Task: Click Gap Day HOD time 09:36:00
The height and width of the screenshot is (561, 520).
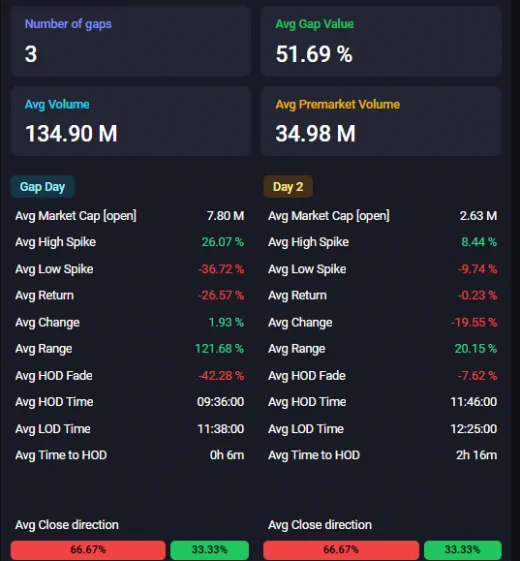Action: [x=220, y=402]
